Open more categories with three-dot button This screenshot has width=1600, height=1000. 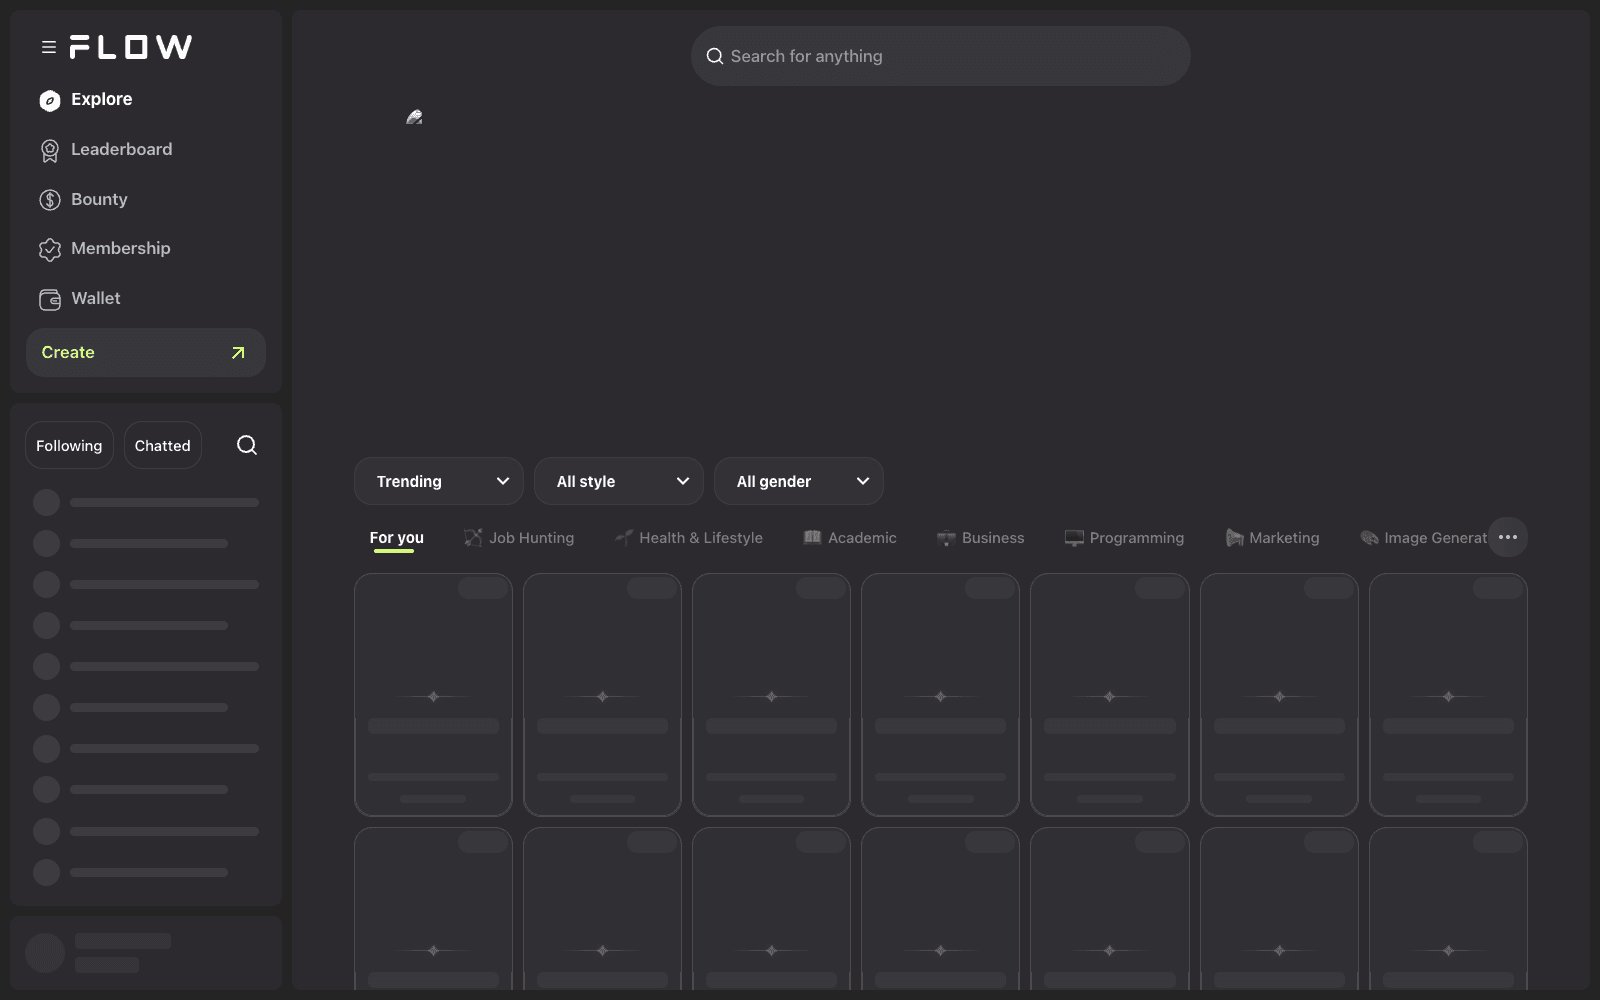(x=1508, y=537)
